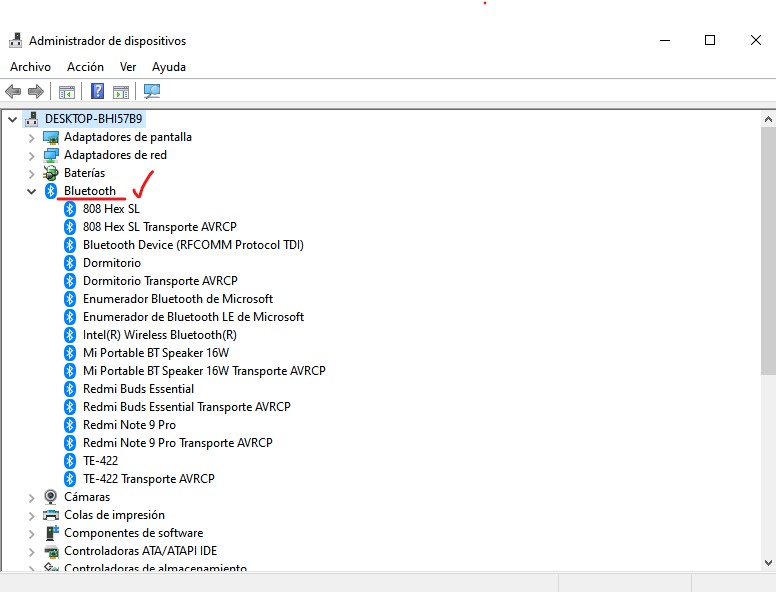Image resolution: width=776 pixels, height=592 pixels.
Task: Click the Device Manager title bar icon
Action: (x=16, y=41)
